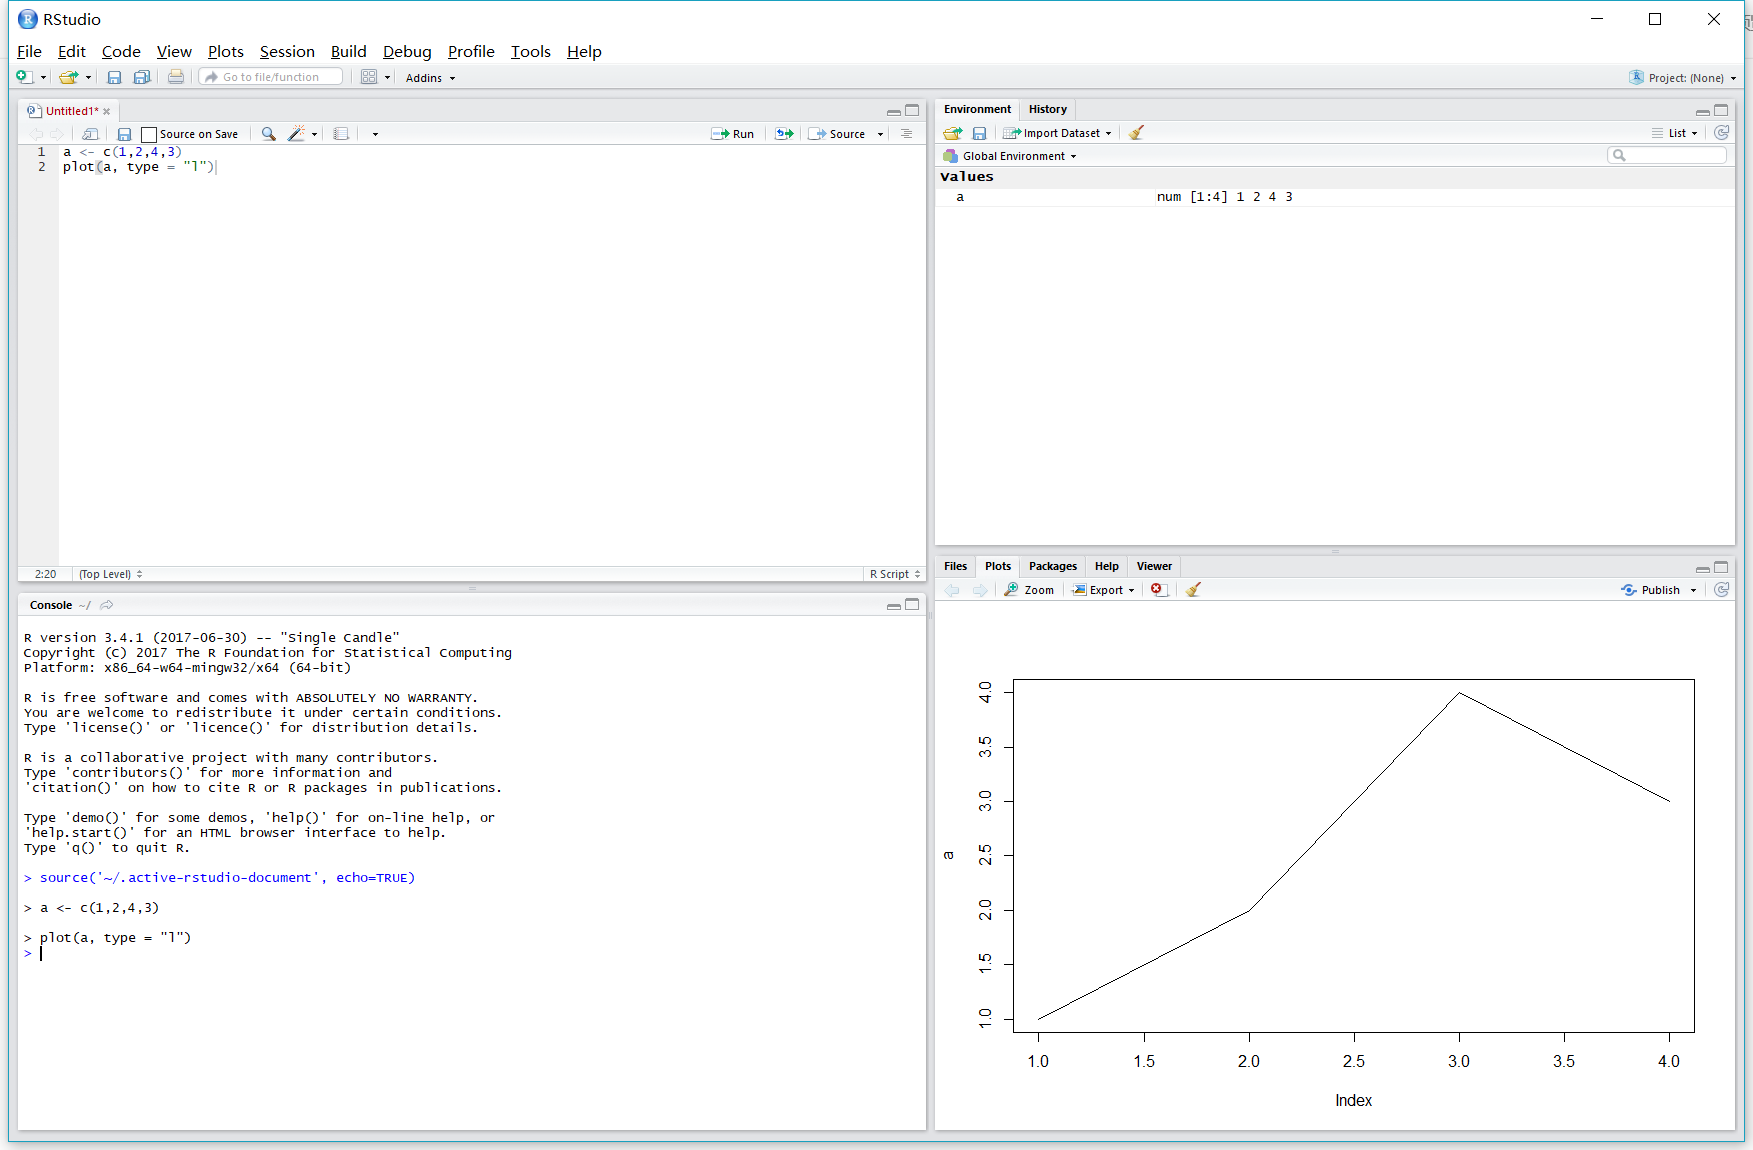The width and height of the screenshot is (1753, 1150).
Task: Click the Publish plot button
Action: [x=1651, y=590]
